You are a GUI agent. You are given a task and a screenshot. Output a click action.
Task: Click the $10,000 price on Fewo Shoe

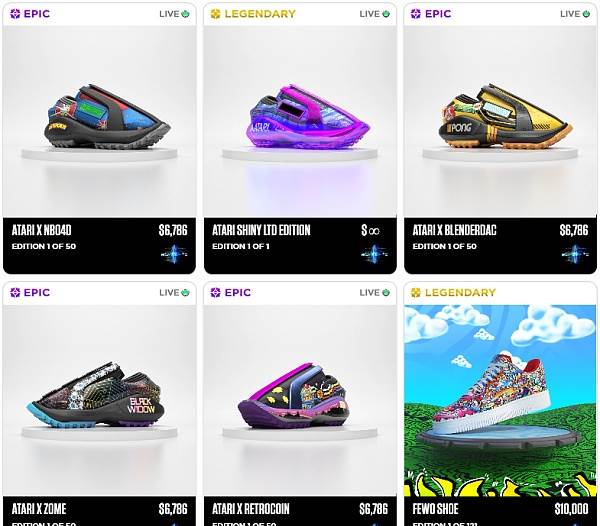pos(571,509)
